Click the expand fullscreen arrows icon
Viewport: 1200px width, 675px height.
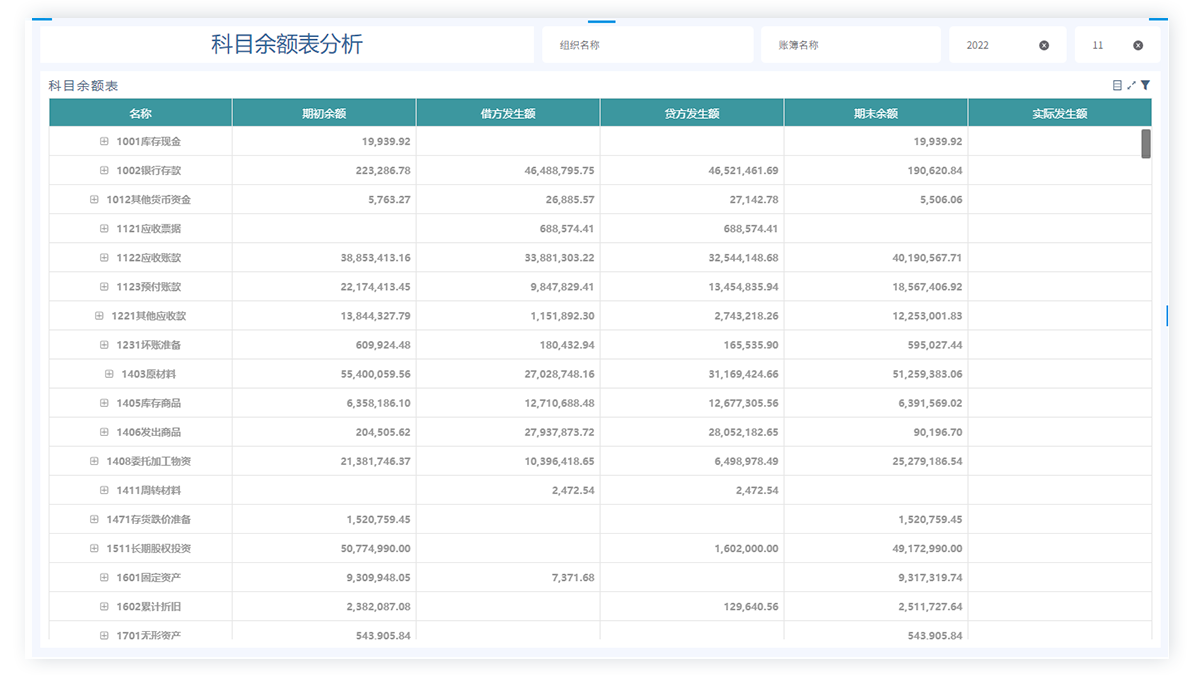click(x=1132, y=86)
